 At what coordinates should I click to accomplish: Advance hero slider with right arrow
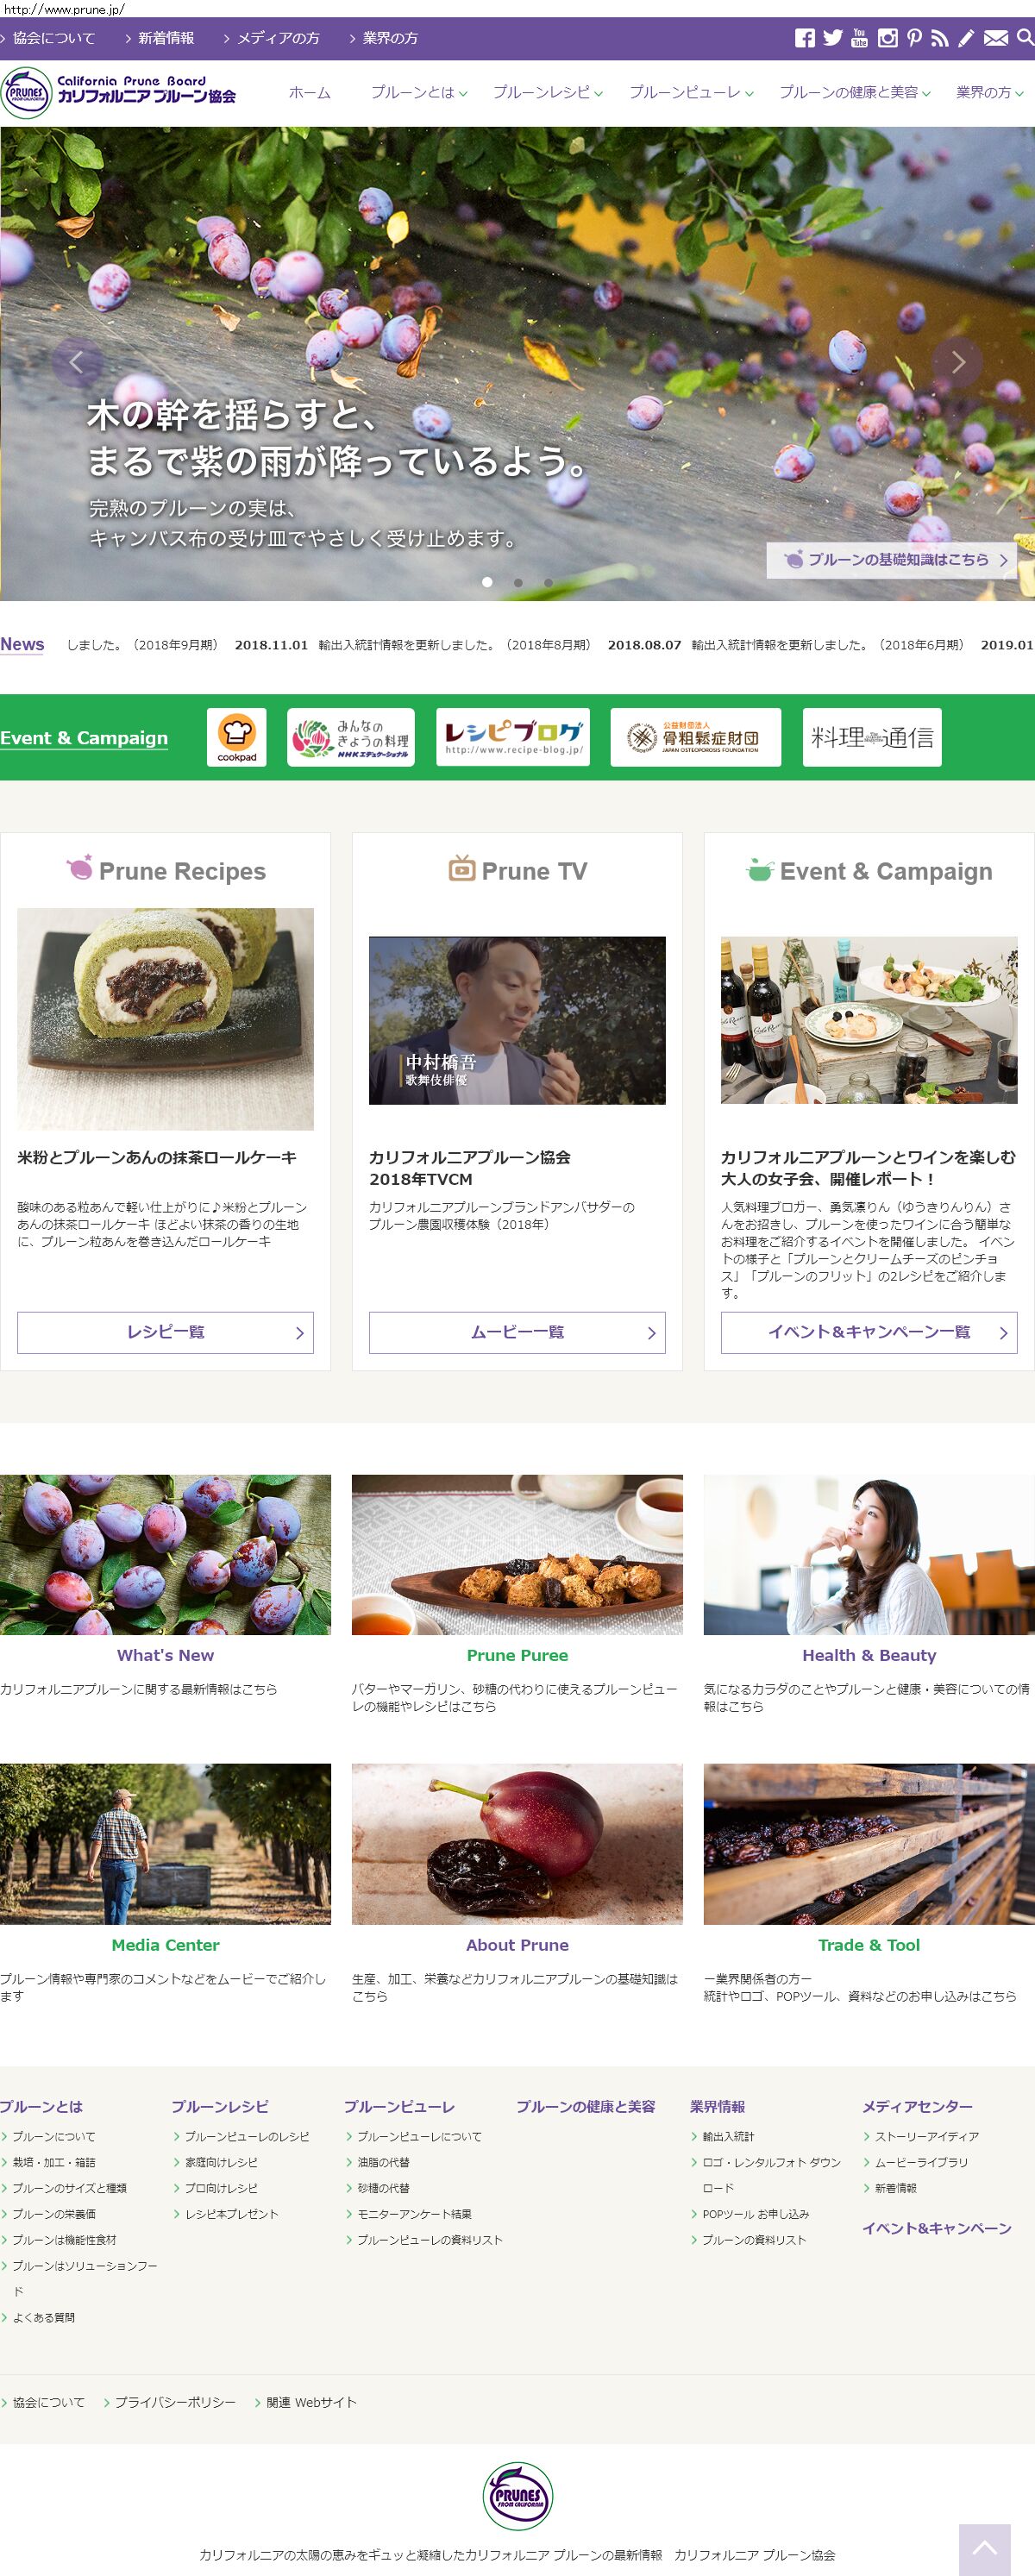(x=957, y=362)
